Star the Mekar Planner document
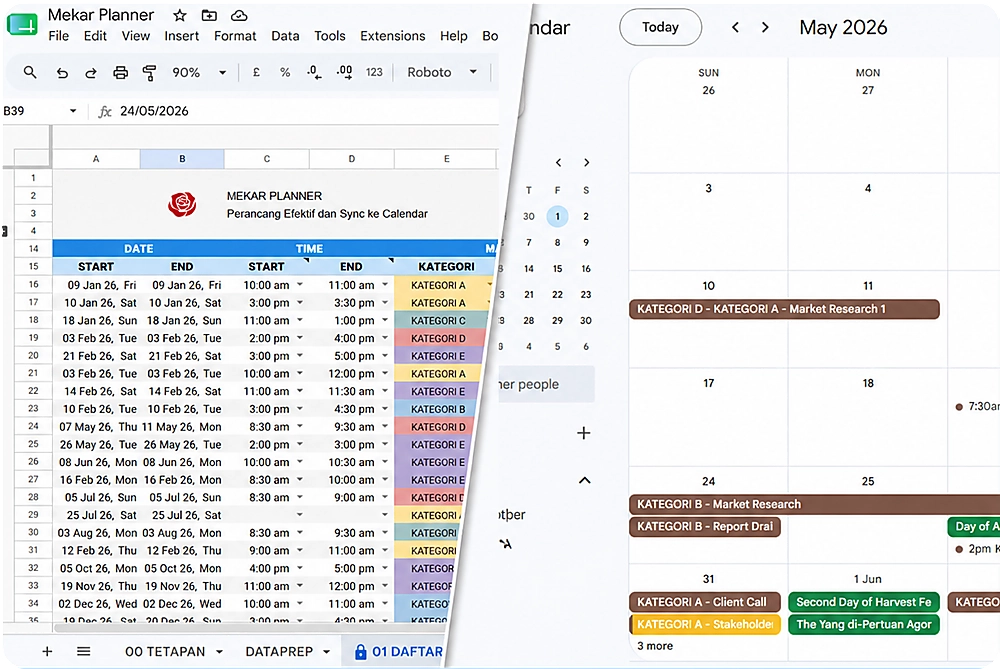The height and width of the screenshot is (670, 1000). 180,15
